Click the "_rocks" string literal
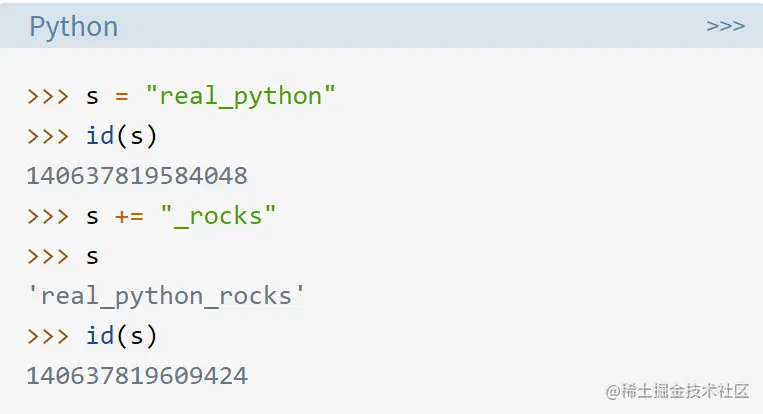Viewport: 763px width, 414px height. point(218,216)
